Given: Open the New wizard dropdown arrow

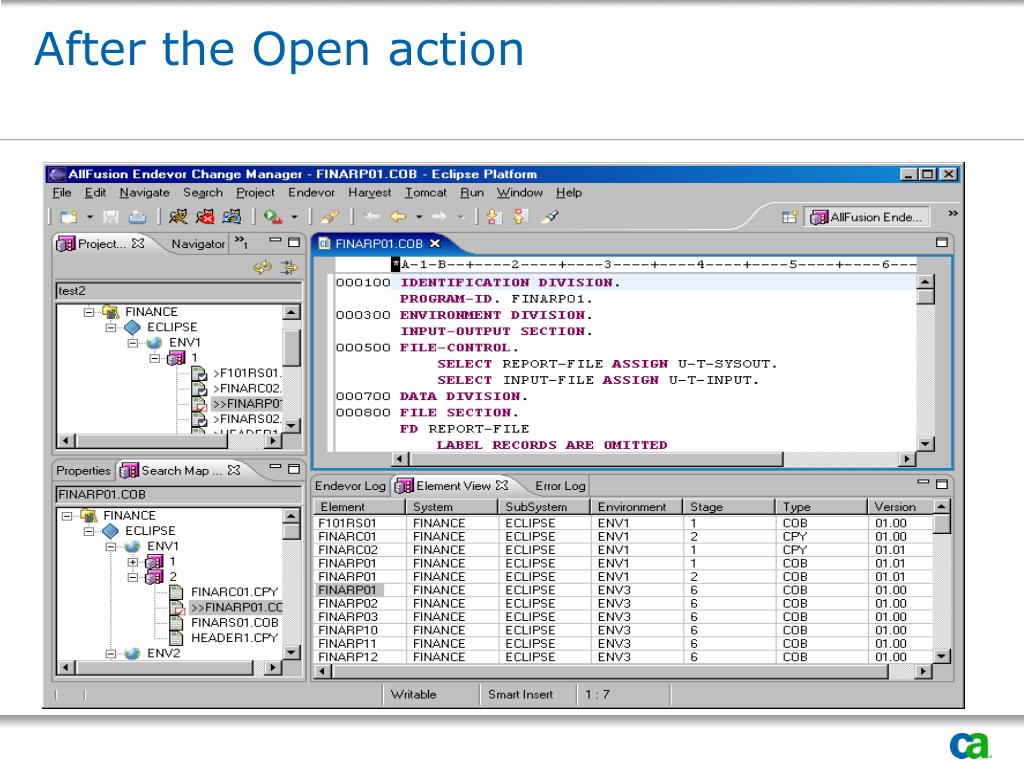Looking at the screenshot, I should pos(90,217).
